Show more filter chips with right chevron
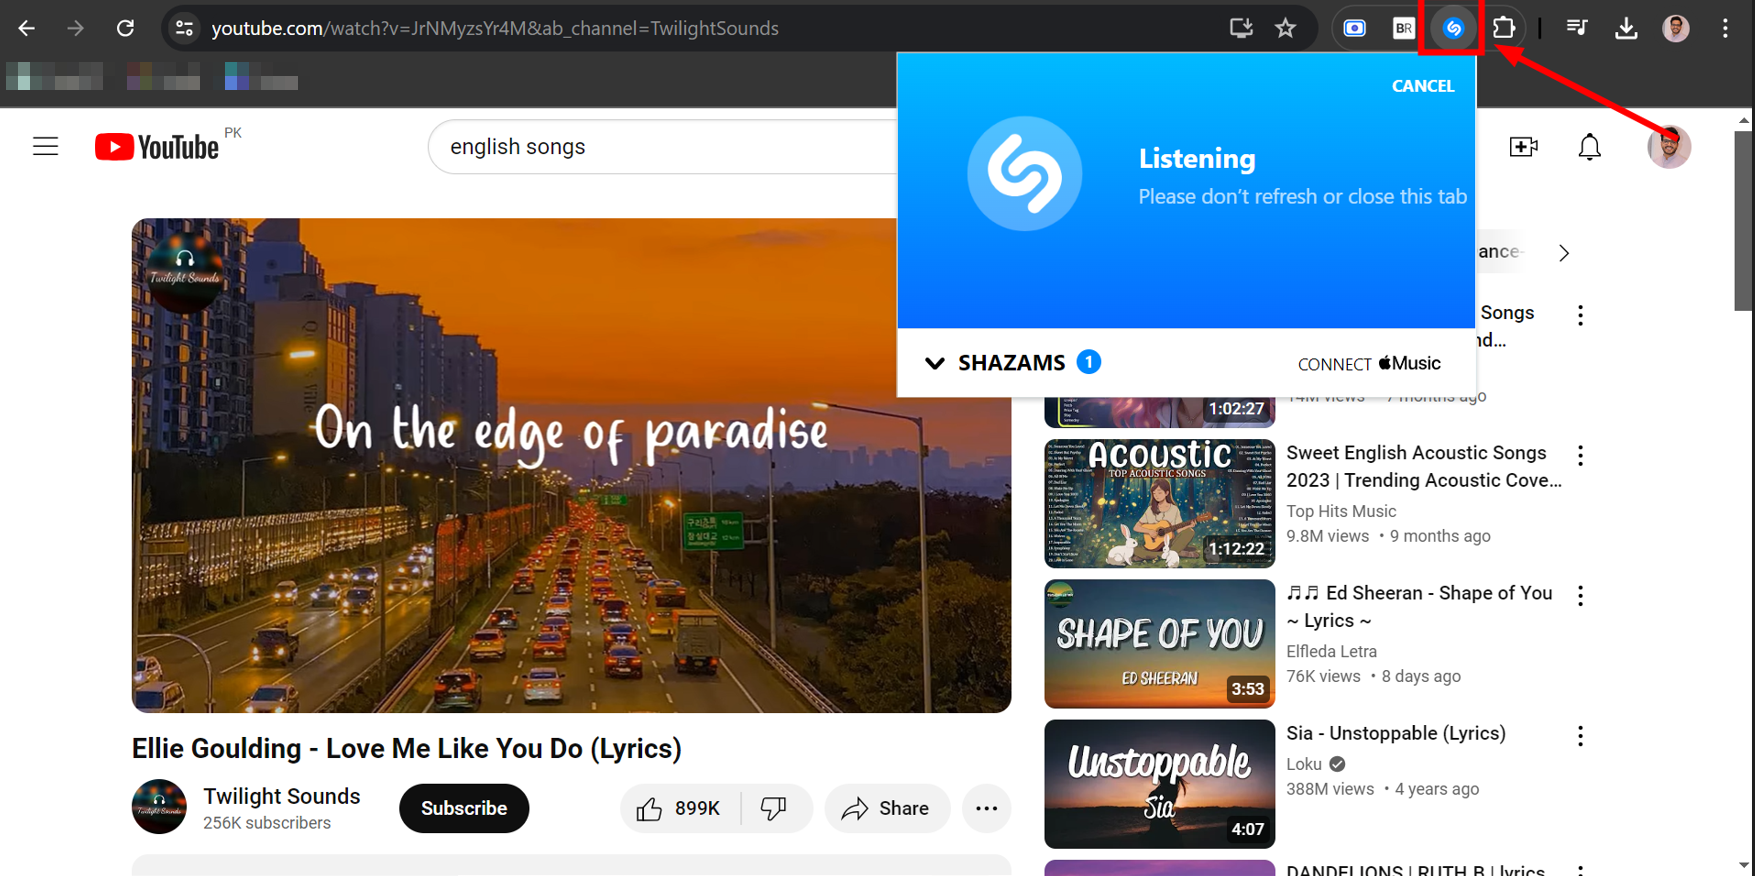Viewport: 1755px width, 876px height. pos(1563,253)
